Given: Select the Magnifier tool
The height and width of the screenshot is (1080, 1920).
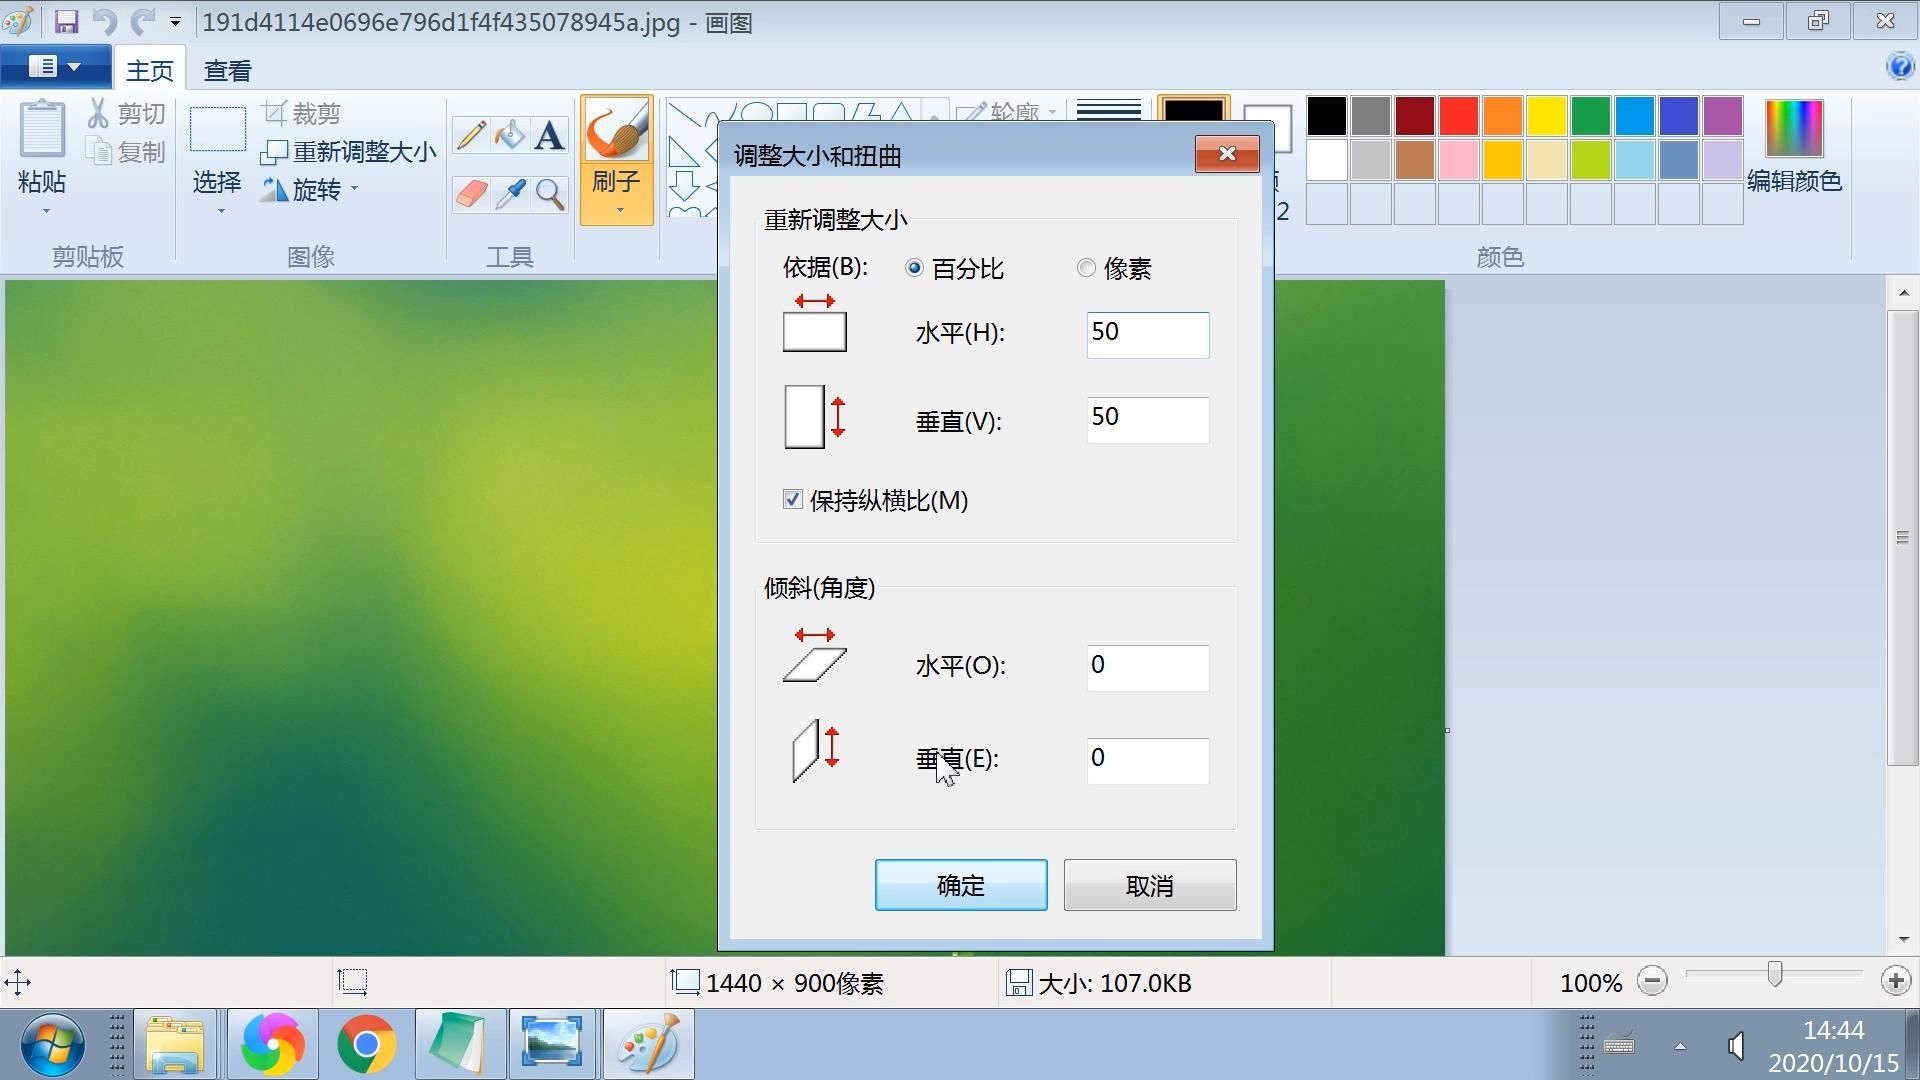Looking at the screenshot, I should point(549,194).
